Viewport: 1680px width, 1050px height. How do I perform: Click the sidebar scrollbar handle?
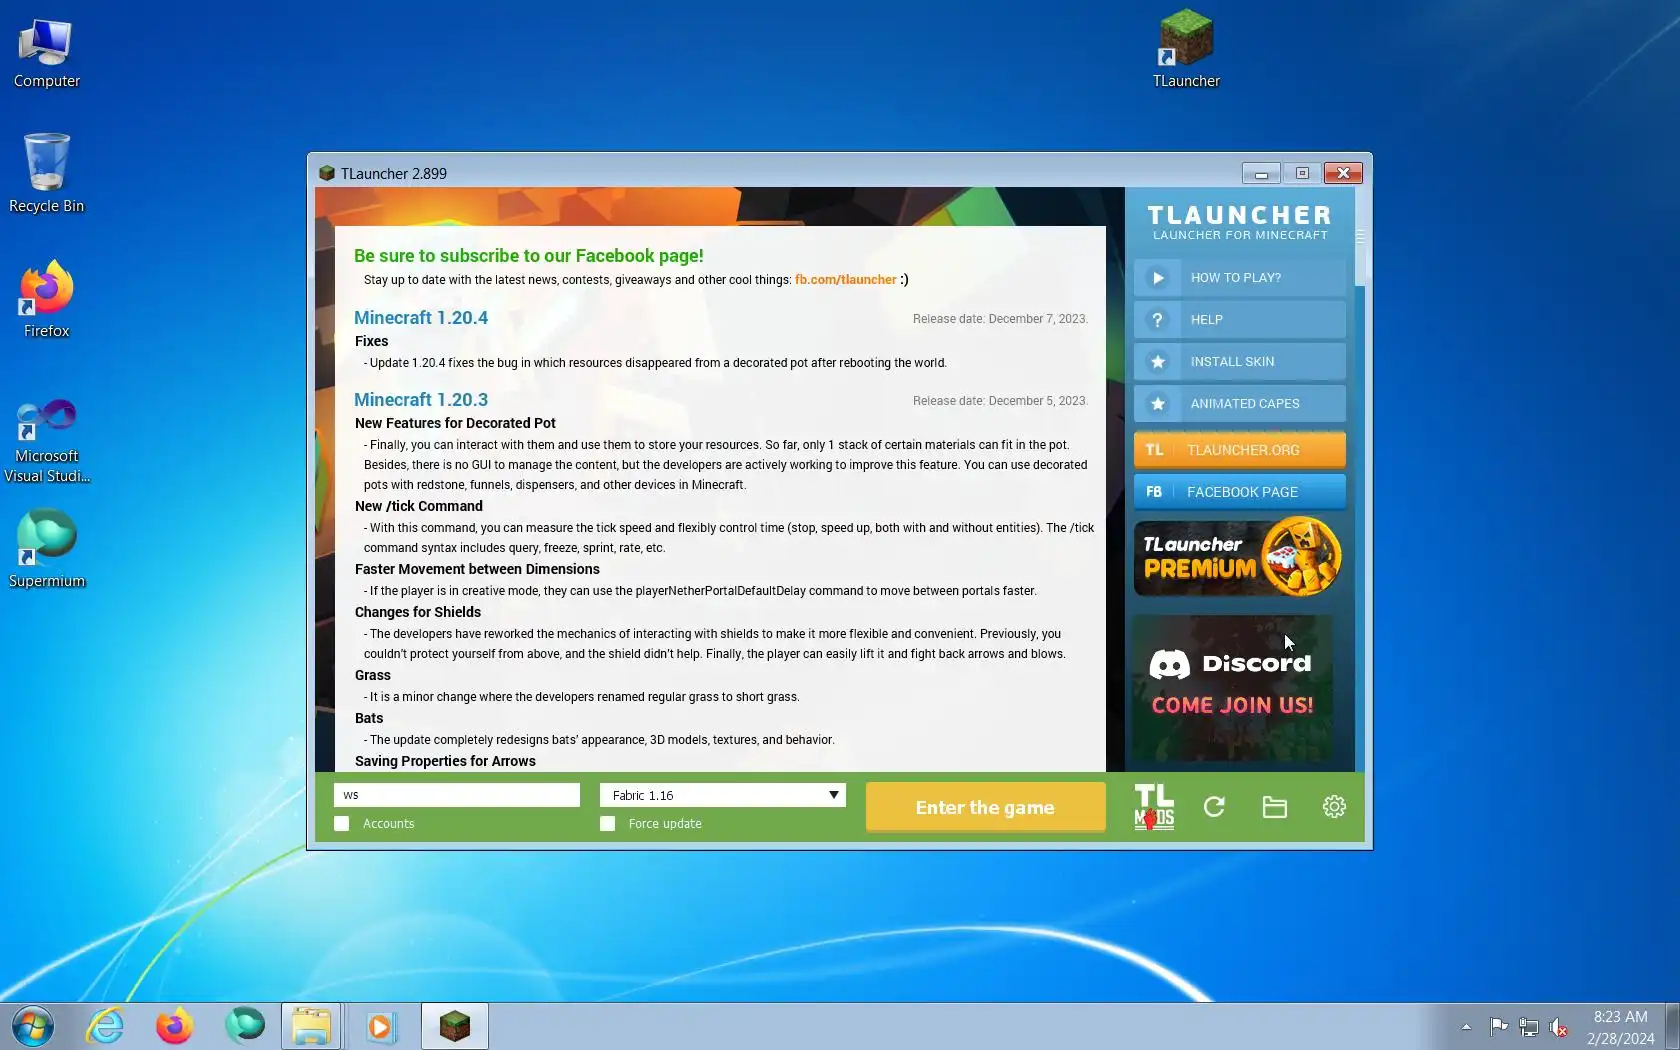point(1360,236)
